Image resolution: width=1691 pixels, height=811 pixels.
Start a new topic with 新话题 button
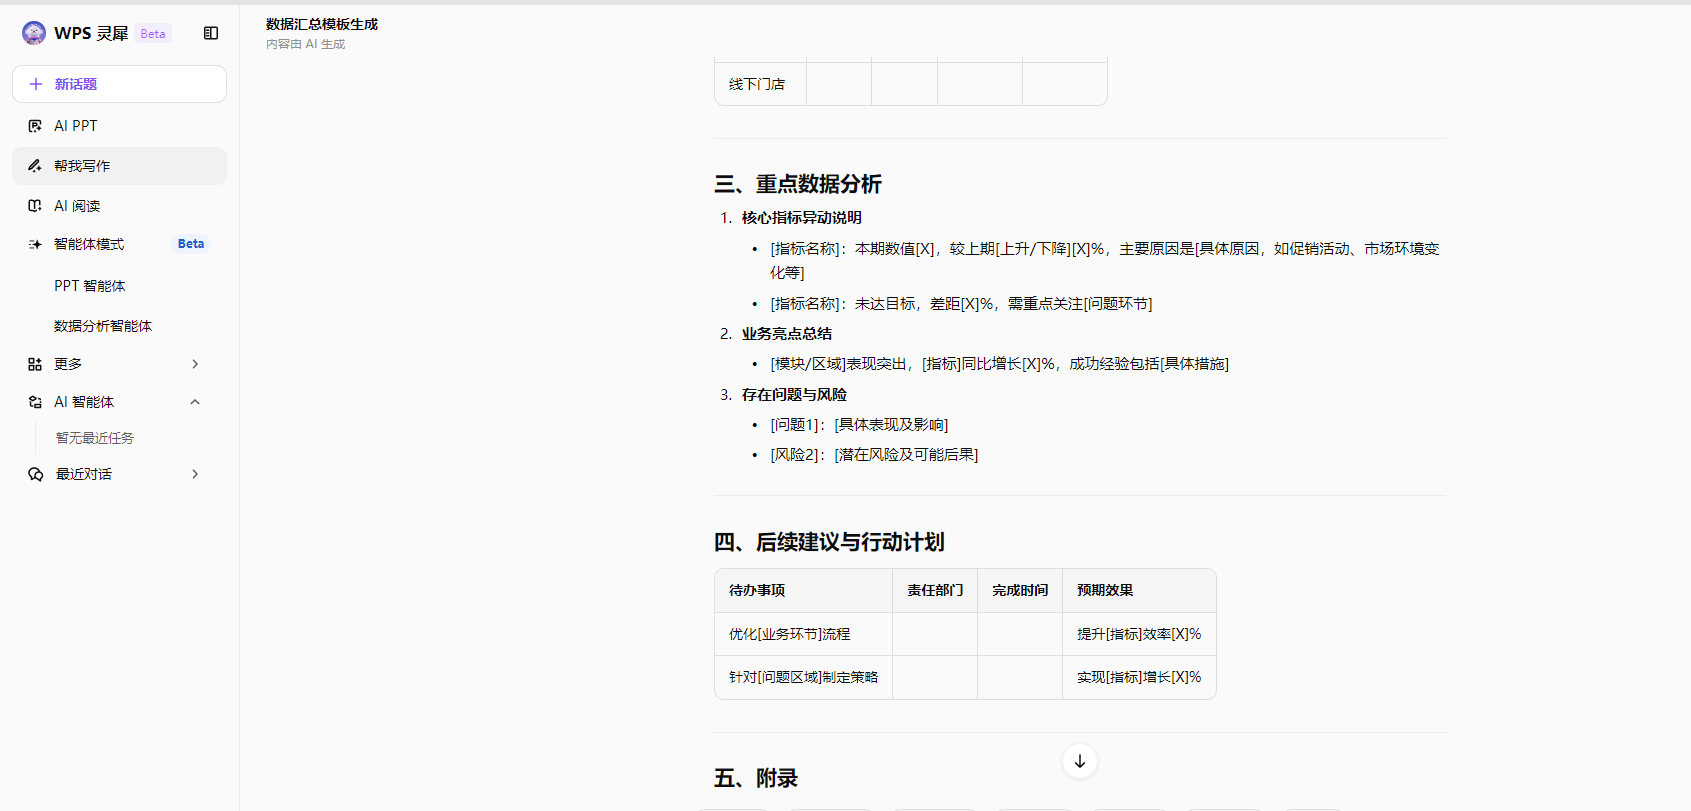click(119, 84)
